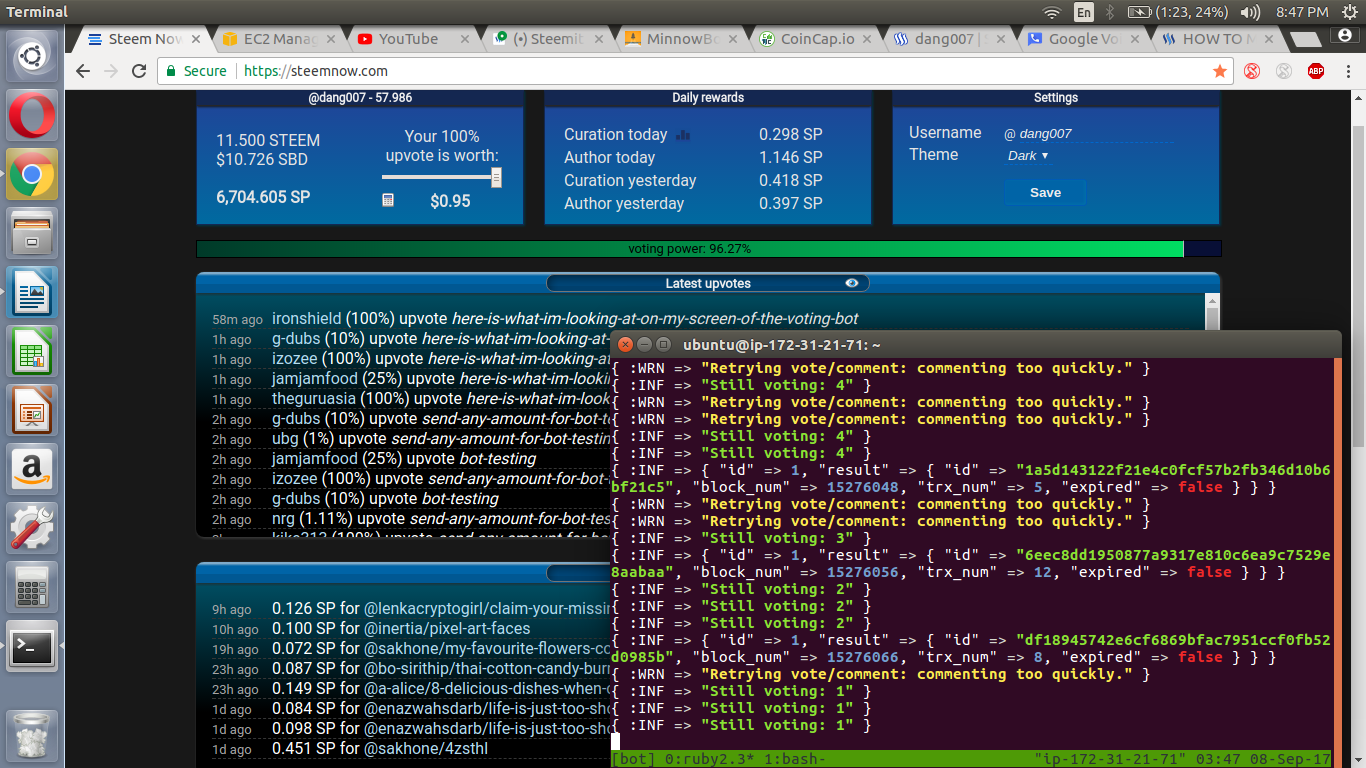The height and width of the screenshot is (768, 1366).
Task: Open the system settings gear menu
Action: 1352,12
